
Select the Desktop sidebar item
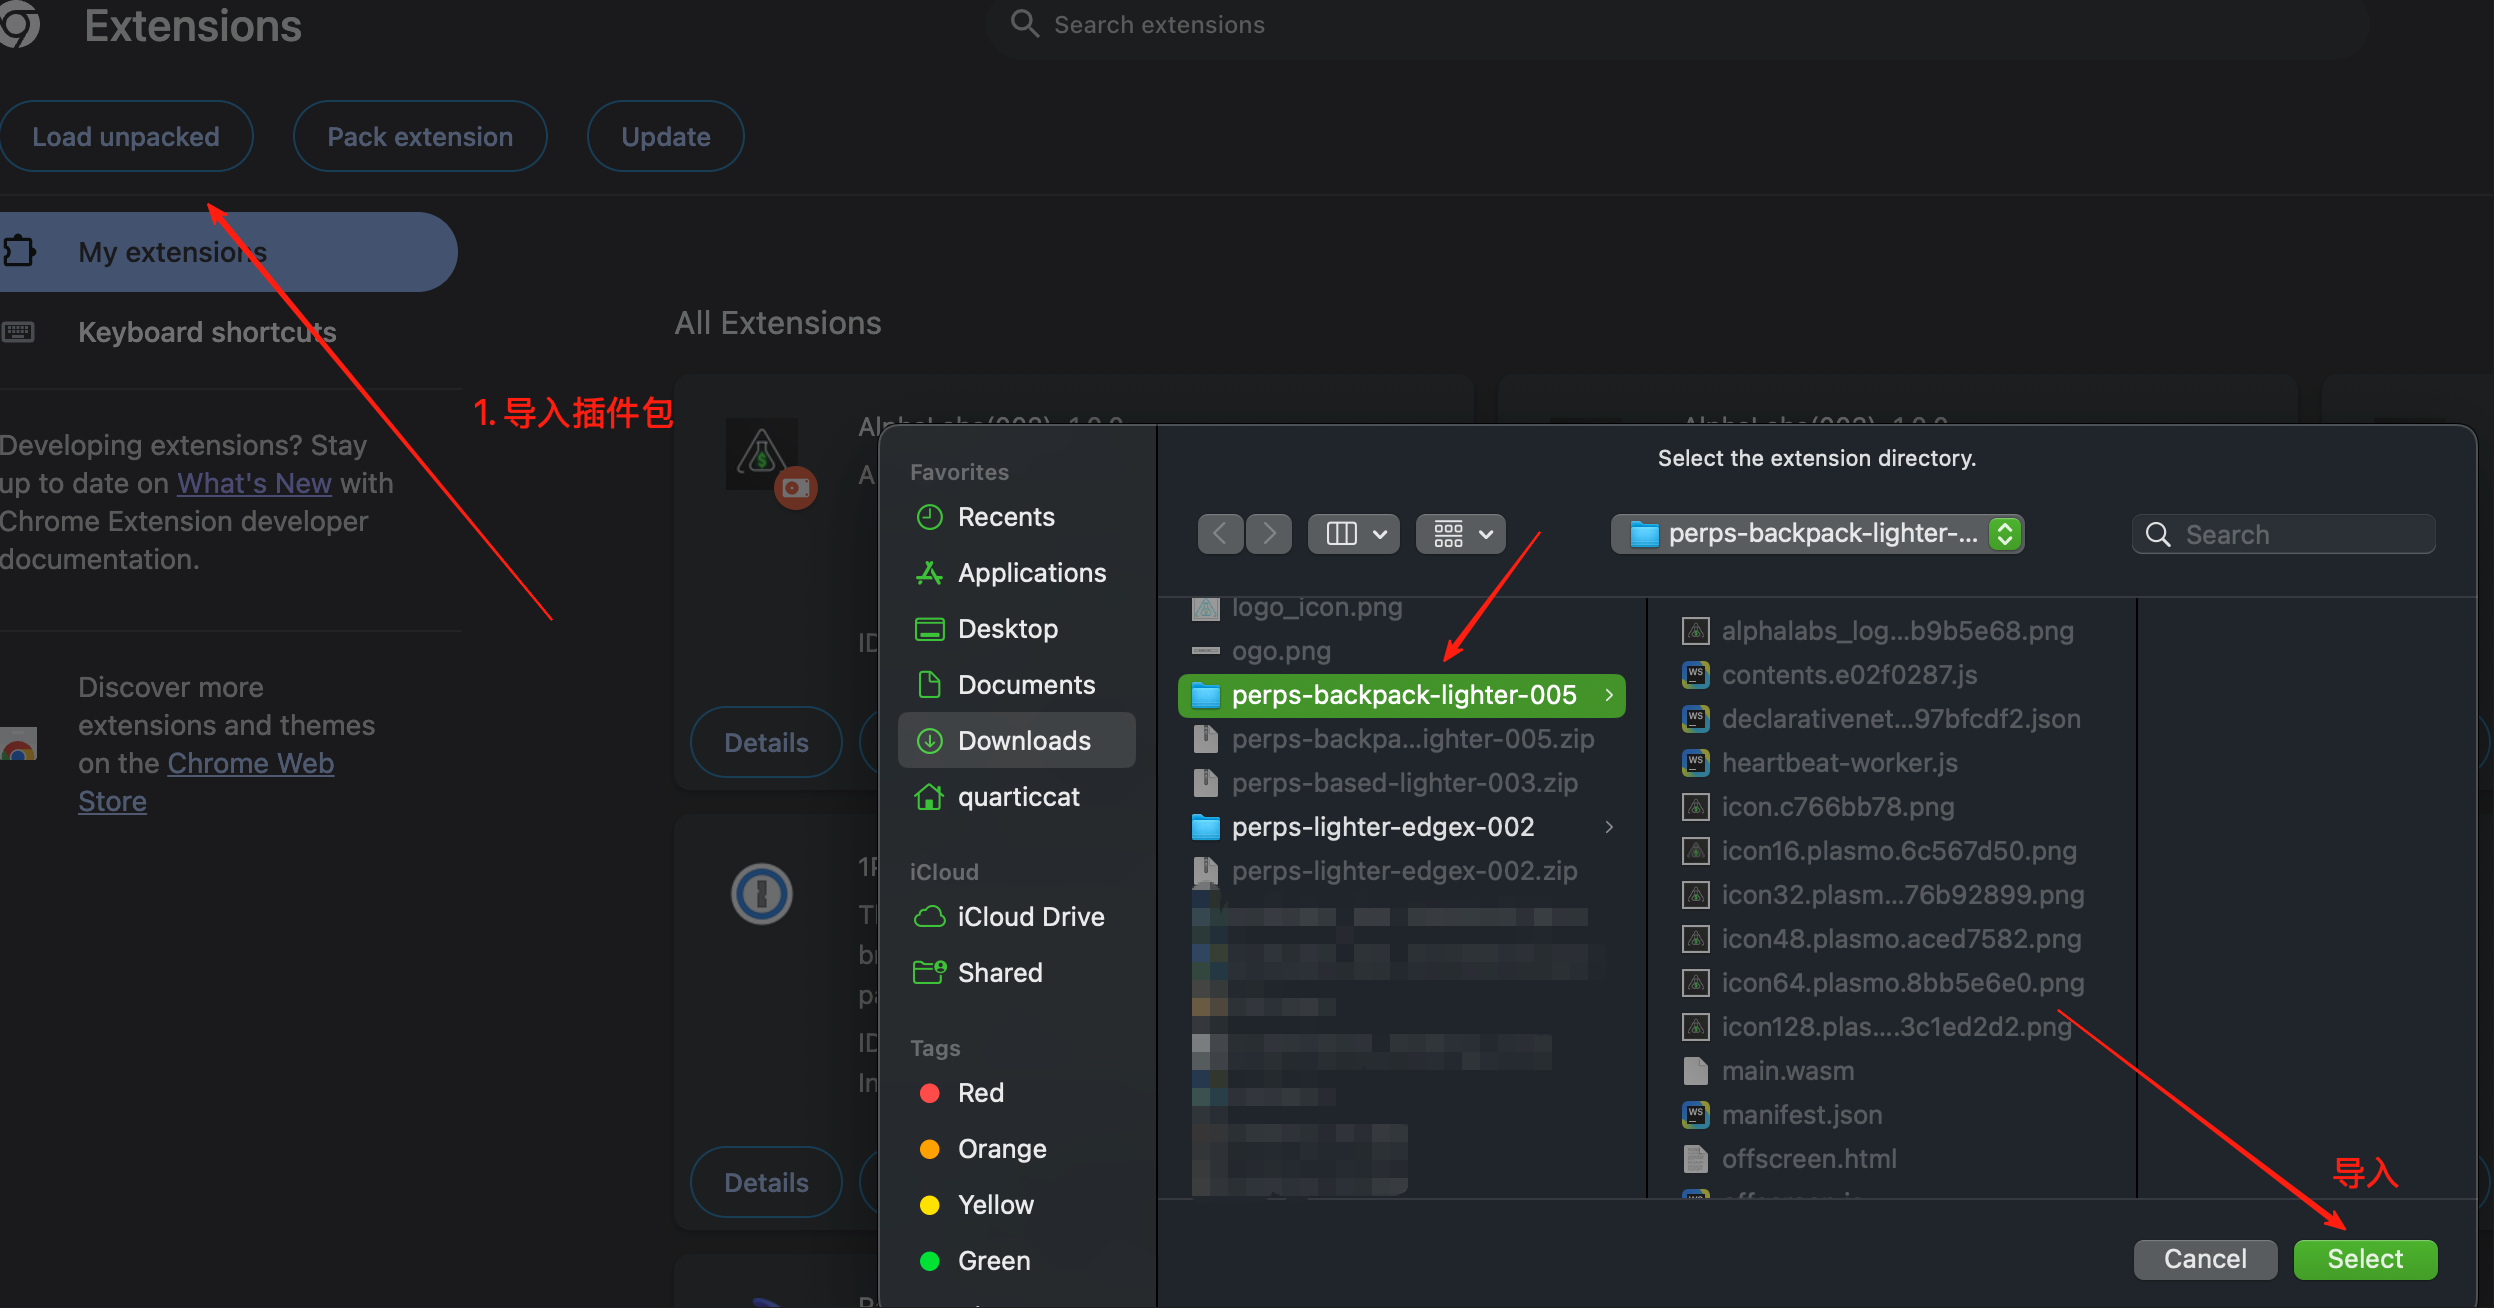[1007, 629]
